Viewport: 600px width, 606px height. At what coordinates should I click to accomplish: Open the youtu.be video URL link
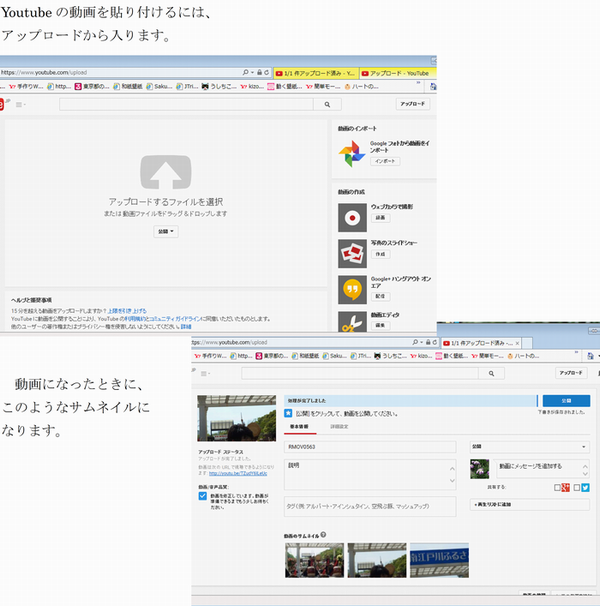pos(238,473)
